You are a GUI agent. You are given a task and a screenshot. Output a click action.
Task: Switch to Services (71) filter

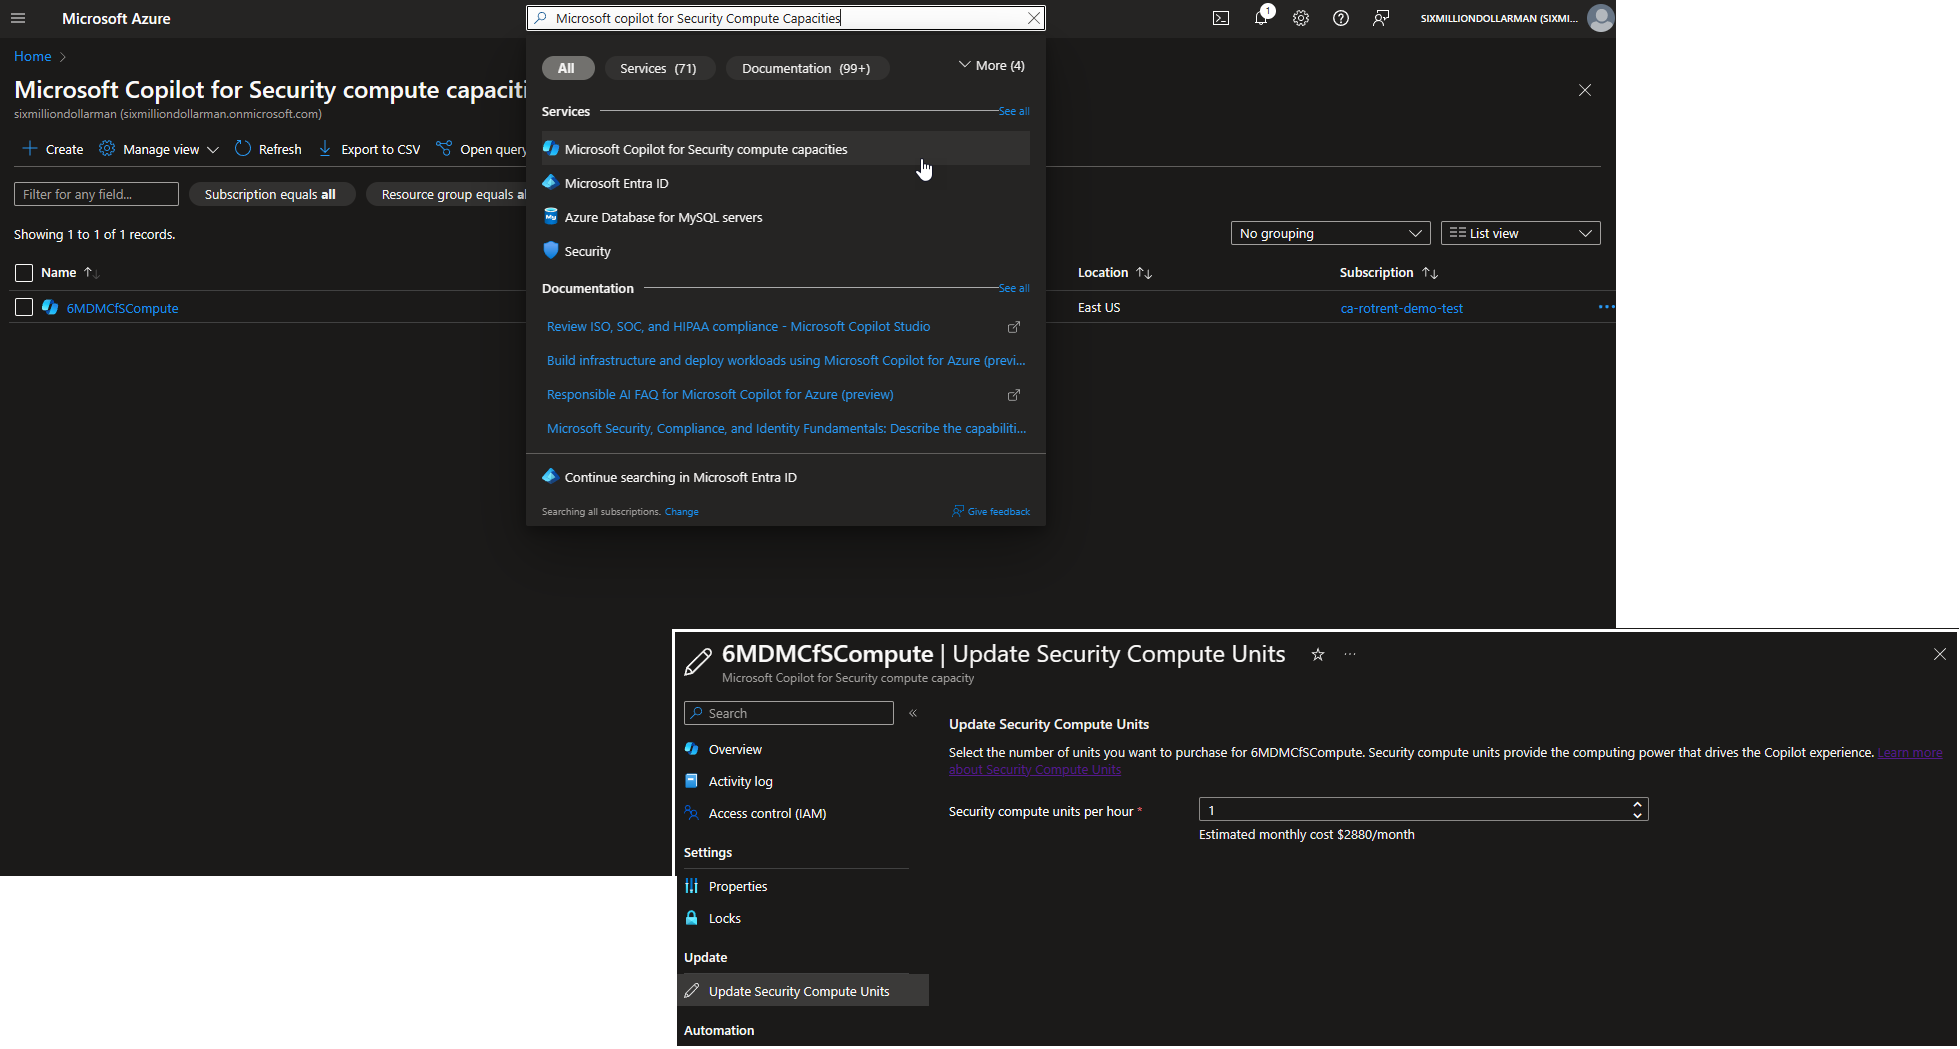(658, 68)
